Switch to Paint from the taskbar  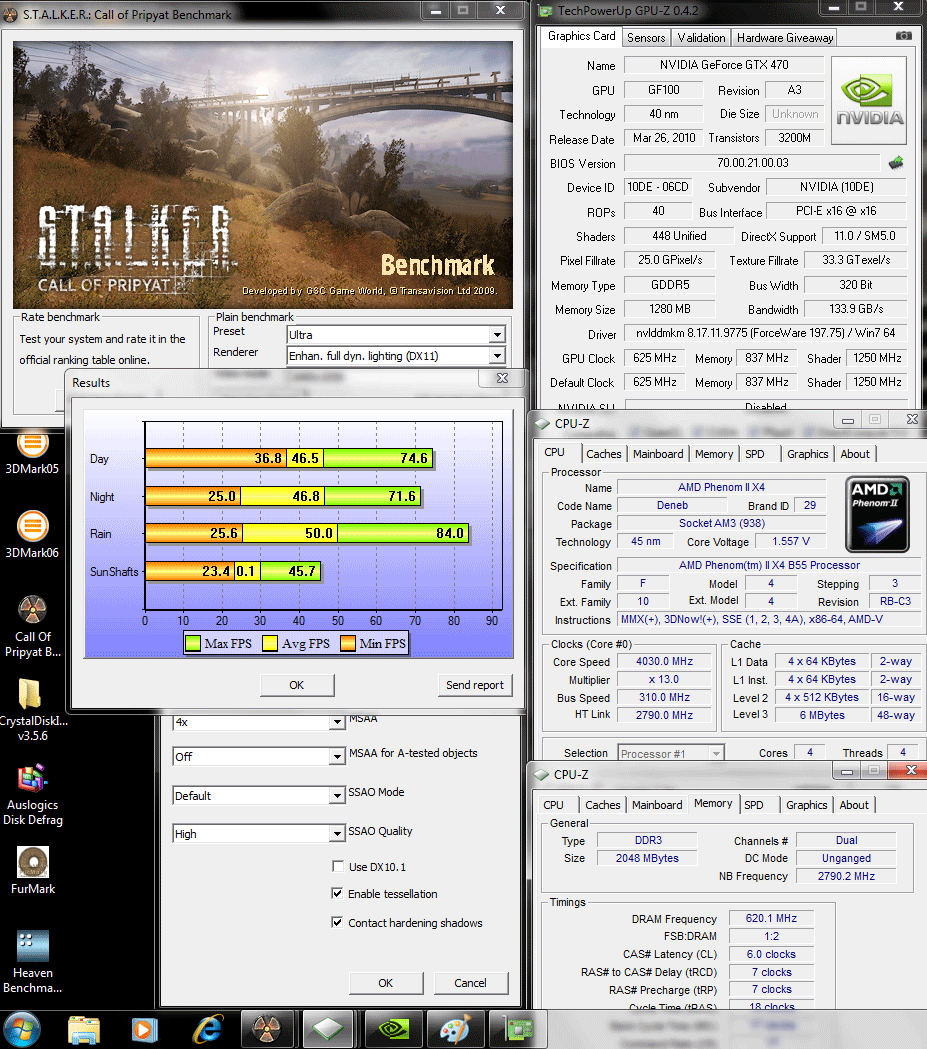tap(455, 1030)
